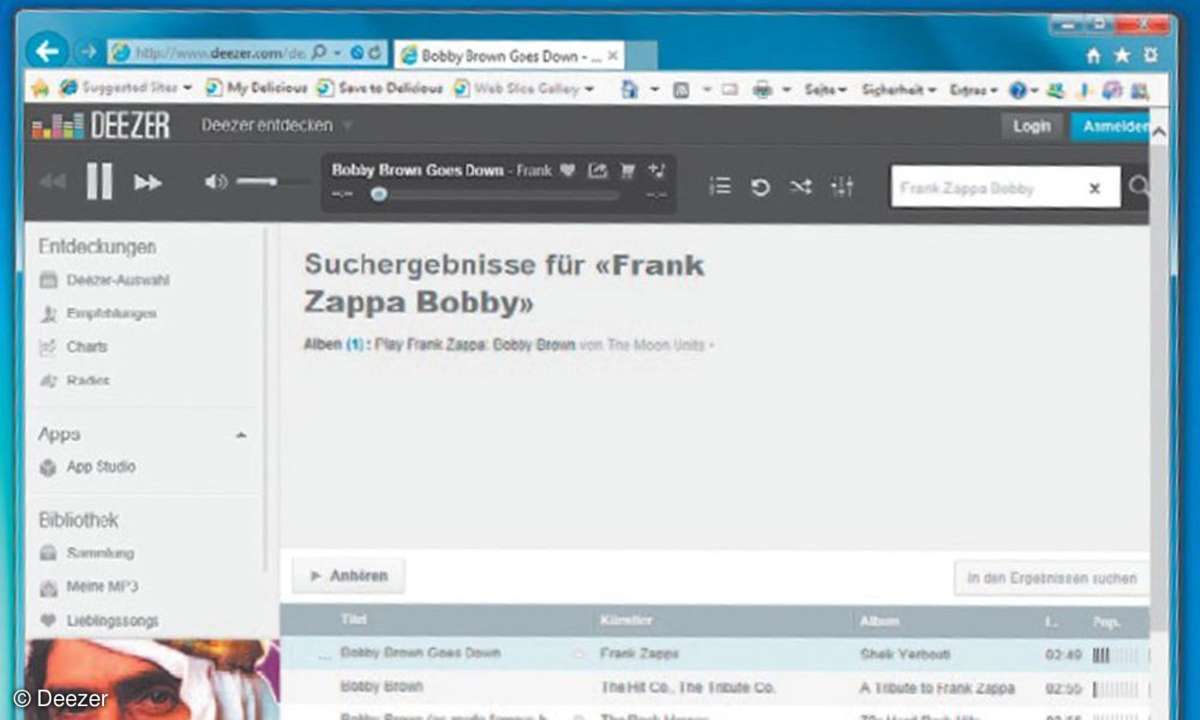Open My Delicious bookmark
Image resolution: width=1200 pixels, height=720 pixels.
[x=257, y=88]
